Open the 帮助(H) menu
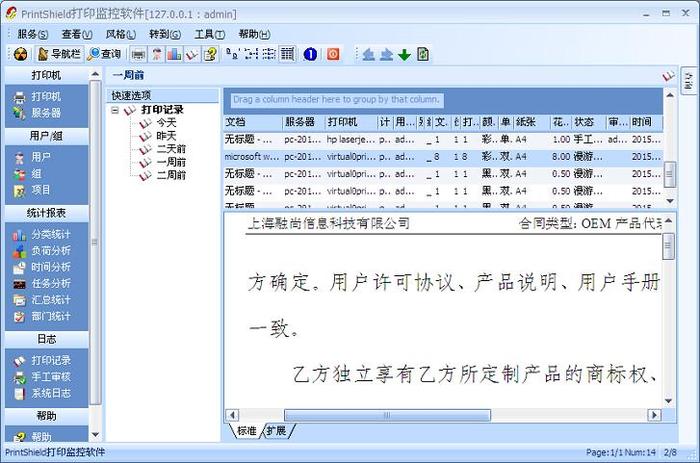Screen dimensions: 700x463 (254, 34)
